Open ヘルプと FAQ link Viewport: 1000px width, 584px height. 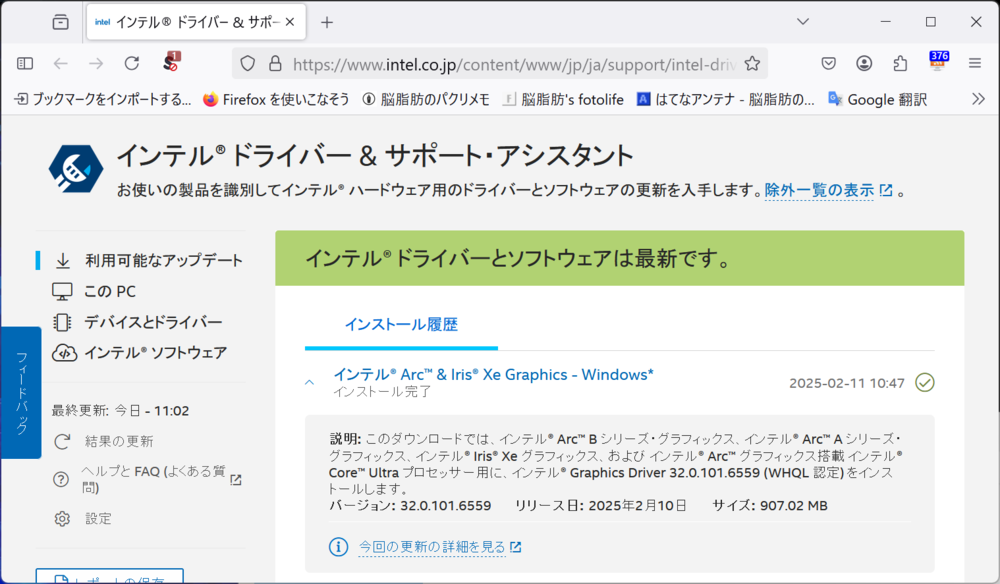tap(153, 479)
